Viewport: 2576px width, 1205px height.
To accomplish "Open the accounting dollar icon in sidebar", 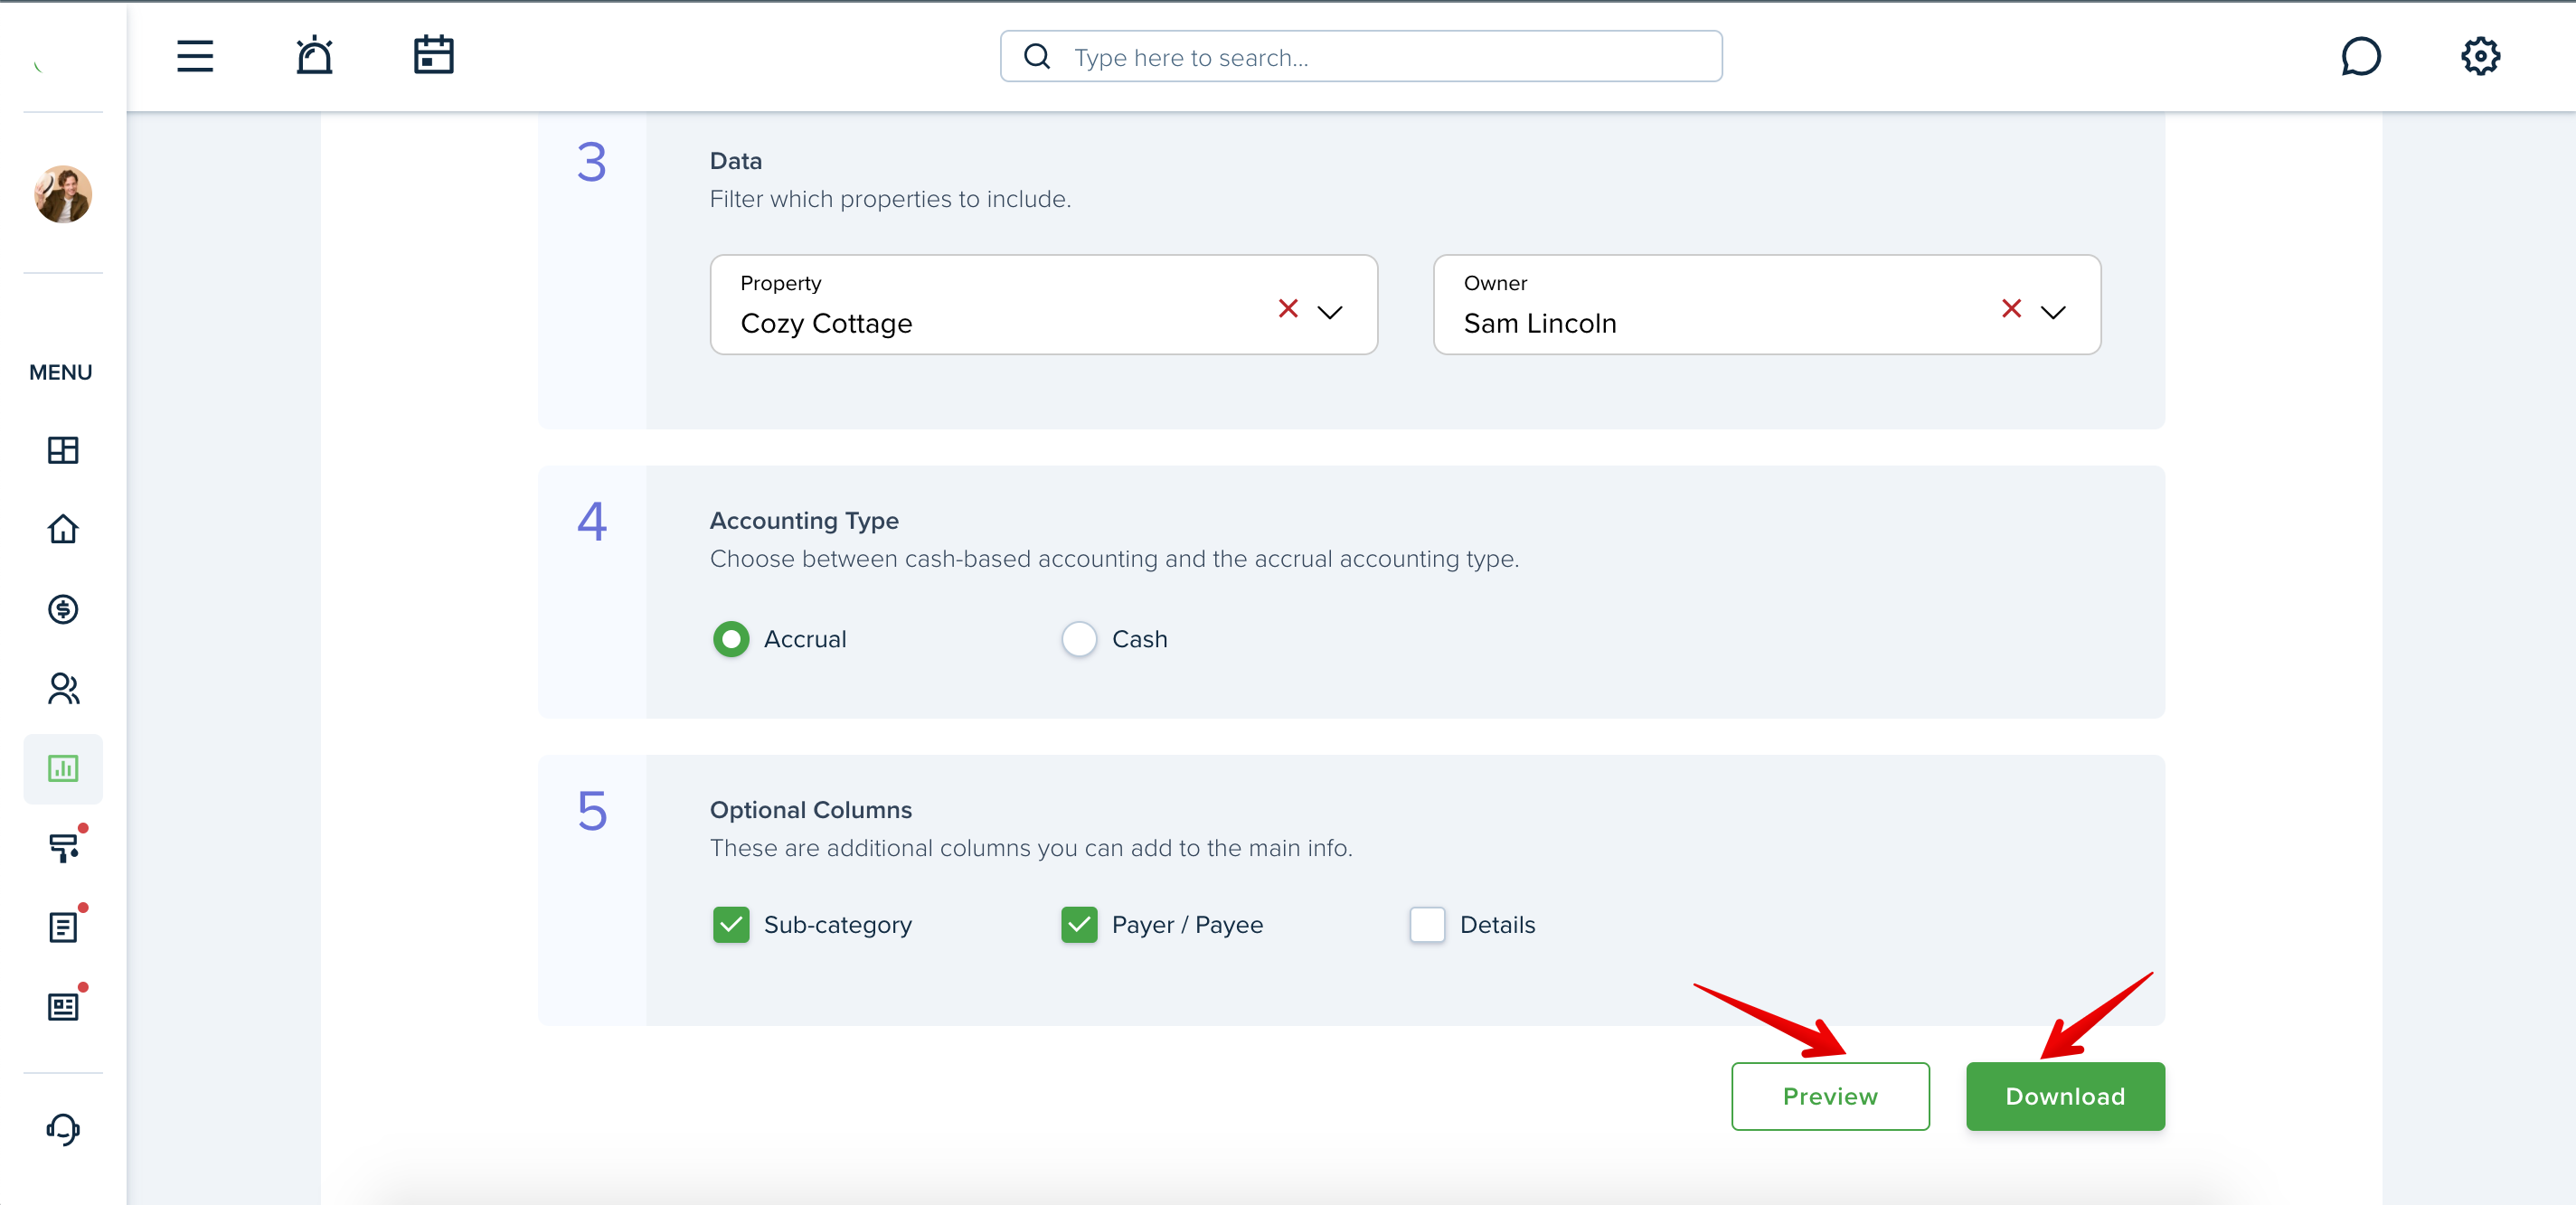I will pos(63,609).
